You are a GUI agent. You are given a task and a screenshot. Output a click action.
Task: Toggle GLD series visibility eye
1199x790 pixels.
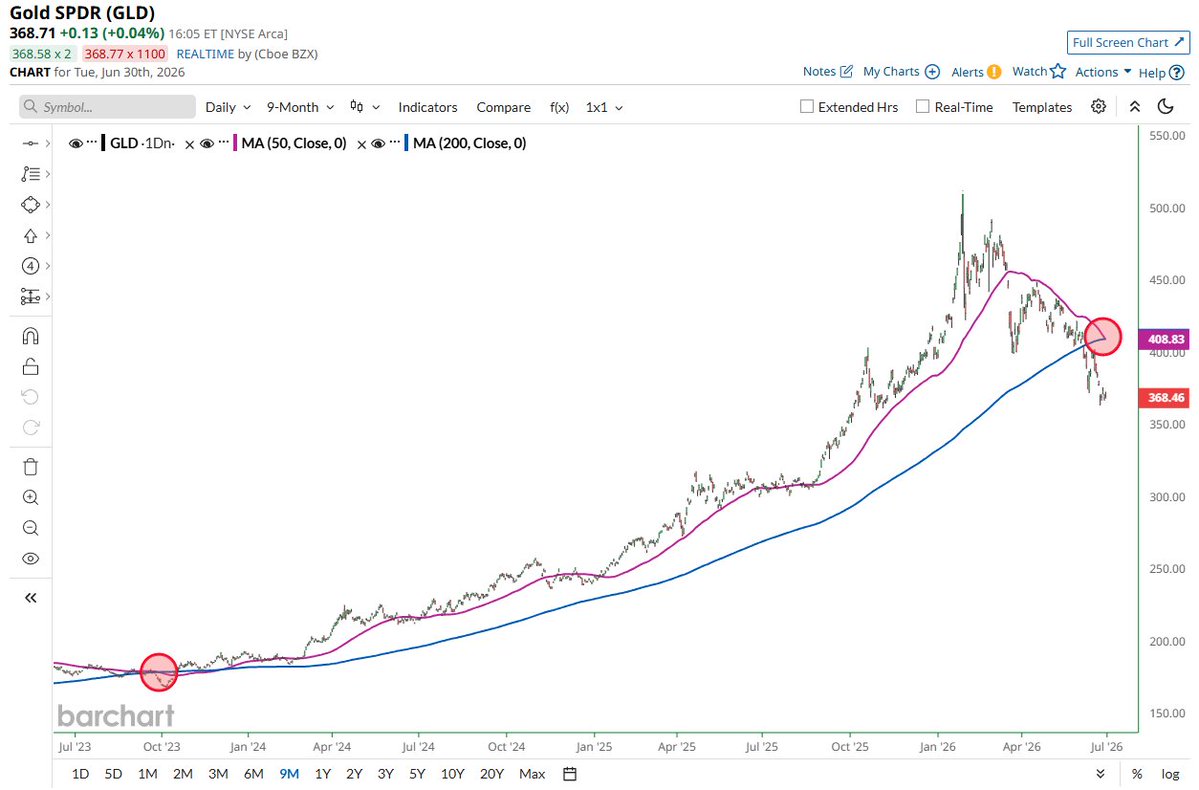(x=76, y=143)
